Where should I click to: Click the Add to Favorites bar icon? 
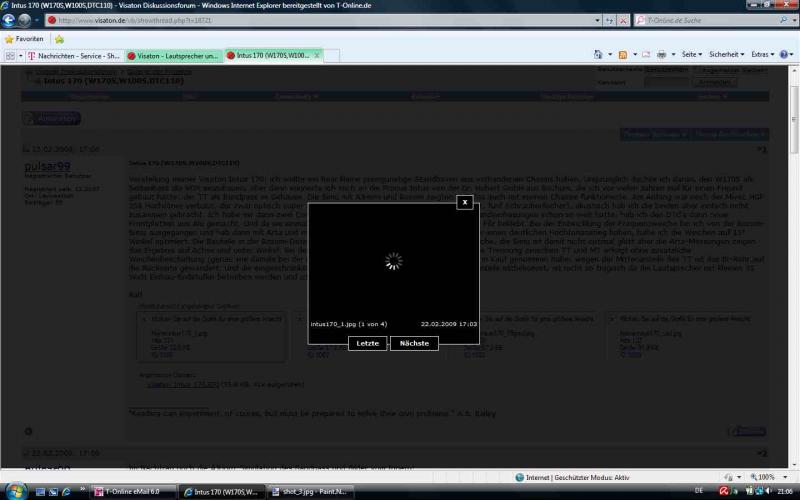click(59, 39)
